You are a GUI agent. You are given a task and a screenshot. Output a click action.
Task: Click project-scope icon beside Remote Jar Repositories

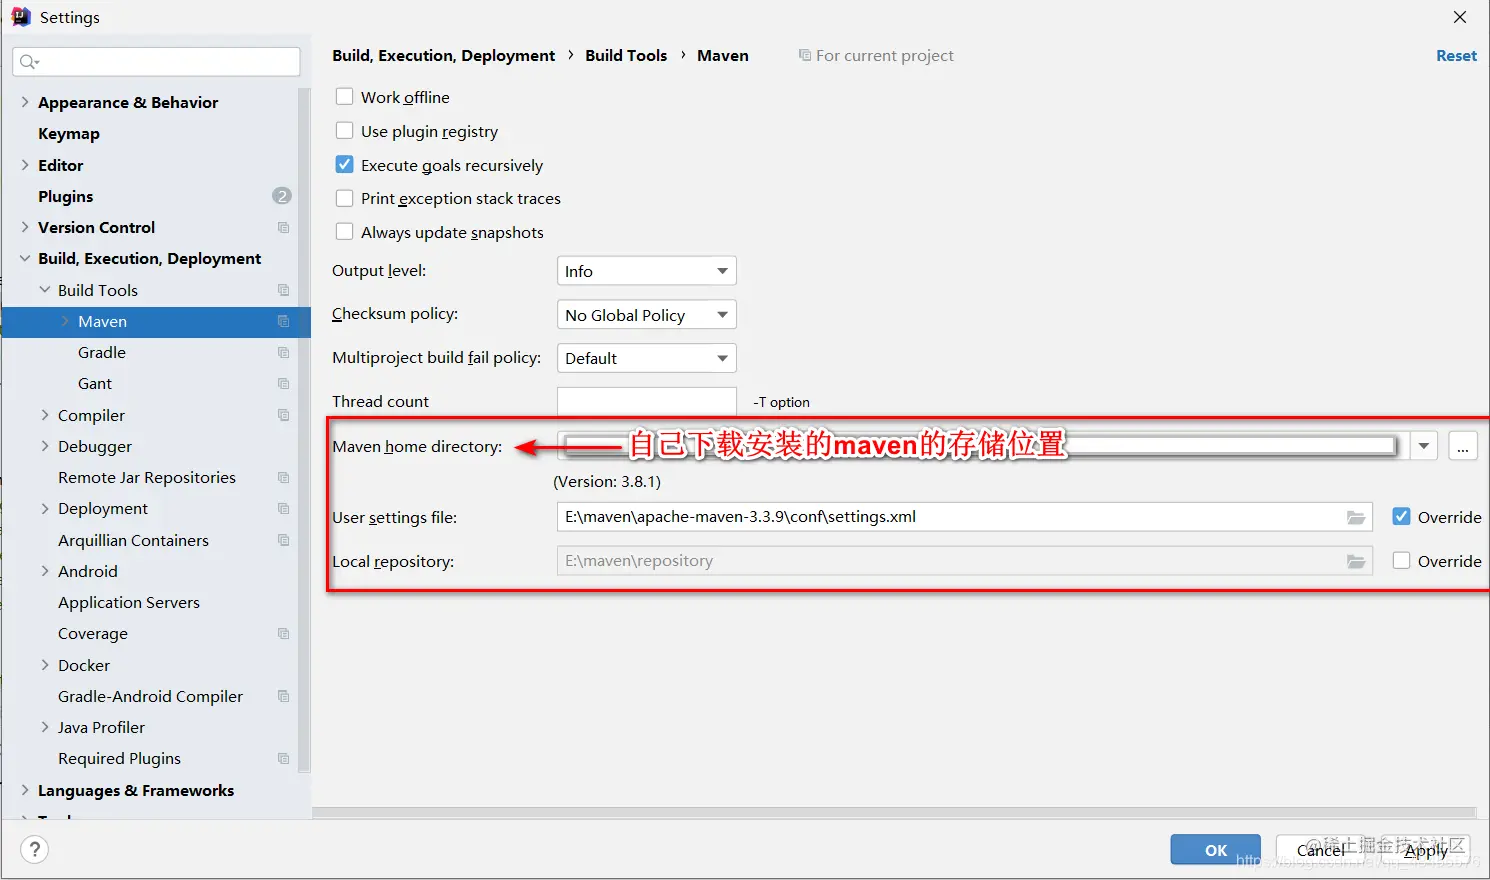[283, 478]
